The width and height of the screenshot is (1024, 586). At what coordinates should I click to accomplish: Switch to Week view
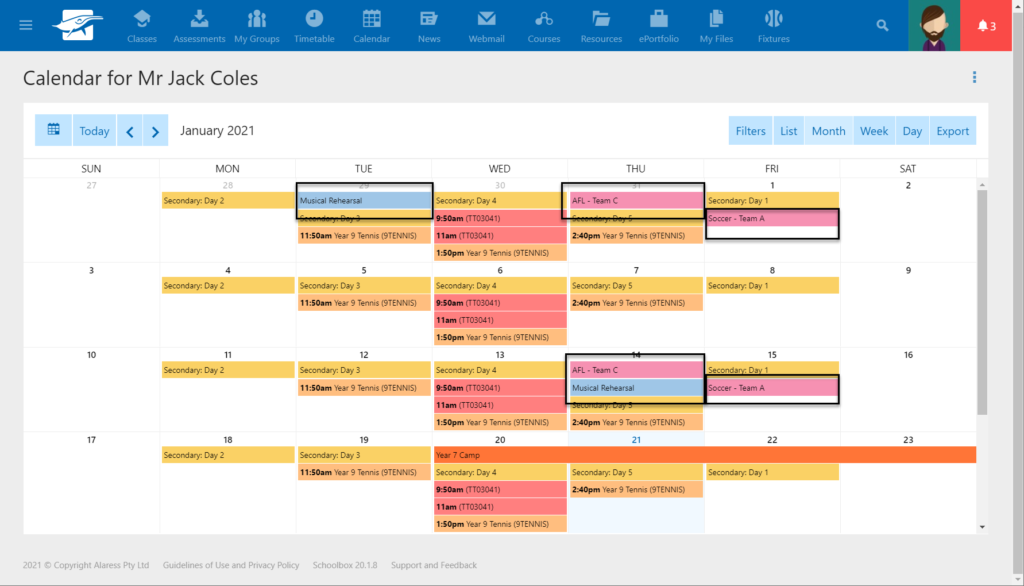(873, 130)
